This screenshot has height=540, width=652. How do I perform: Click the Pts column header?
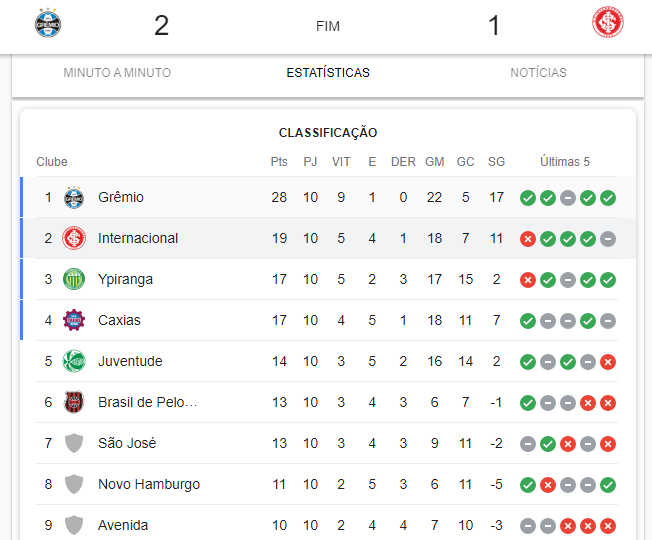(x=279, y=162)
